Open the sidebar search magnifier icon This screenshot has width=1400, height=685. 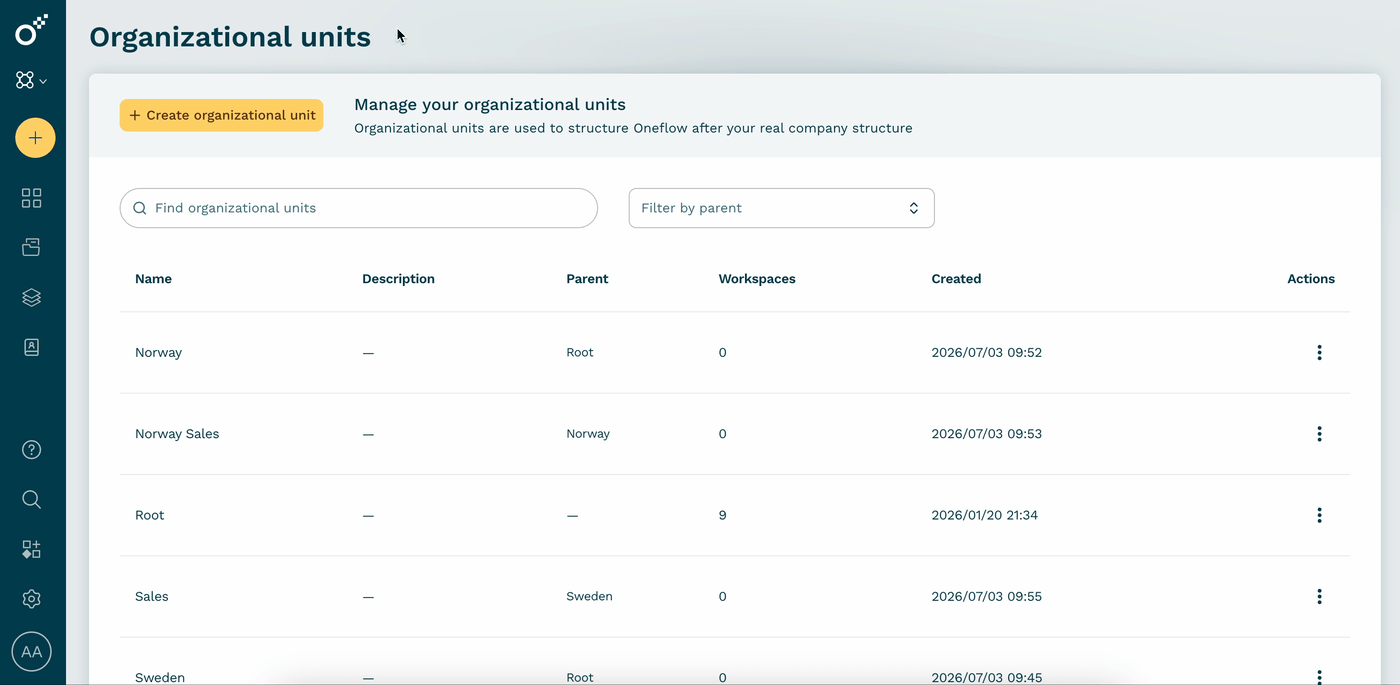32,499
